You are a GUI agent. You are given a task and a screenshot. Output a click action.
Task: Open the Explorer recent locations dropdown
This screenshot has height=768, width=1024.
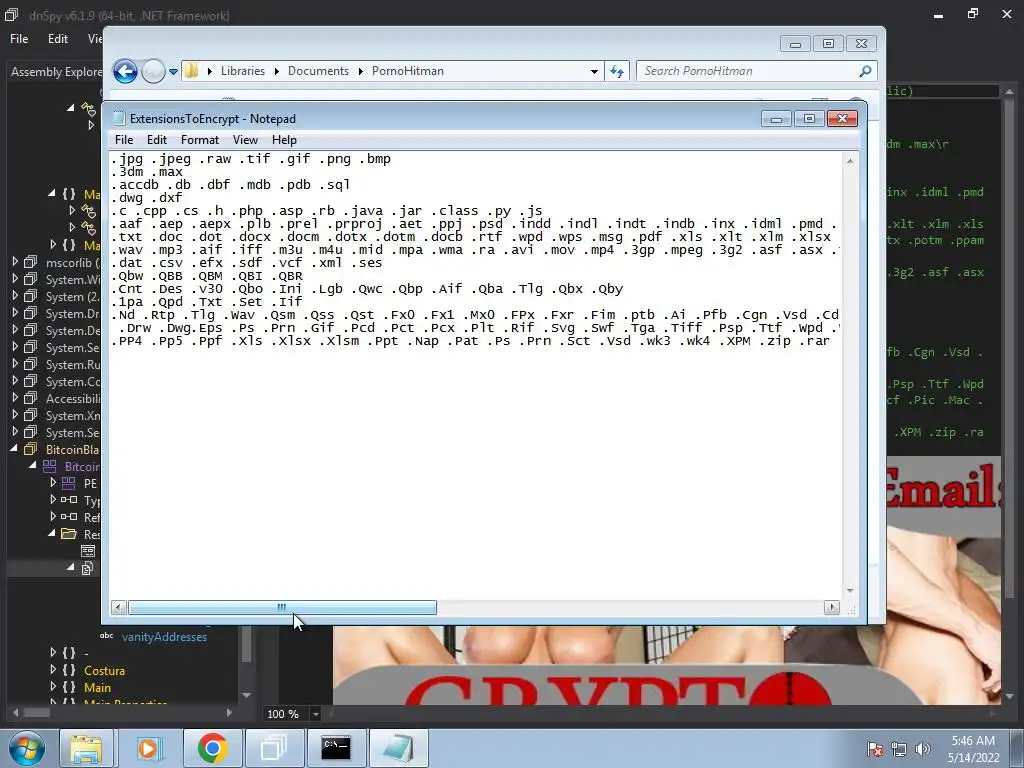point(173,72)
